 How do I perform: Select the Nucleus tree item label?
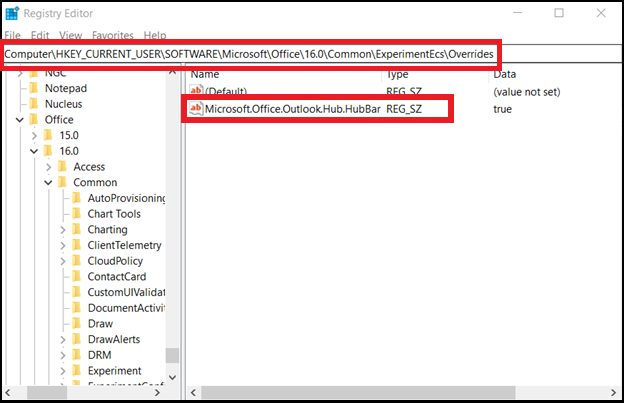63,104
